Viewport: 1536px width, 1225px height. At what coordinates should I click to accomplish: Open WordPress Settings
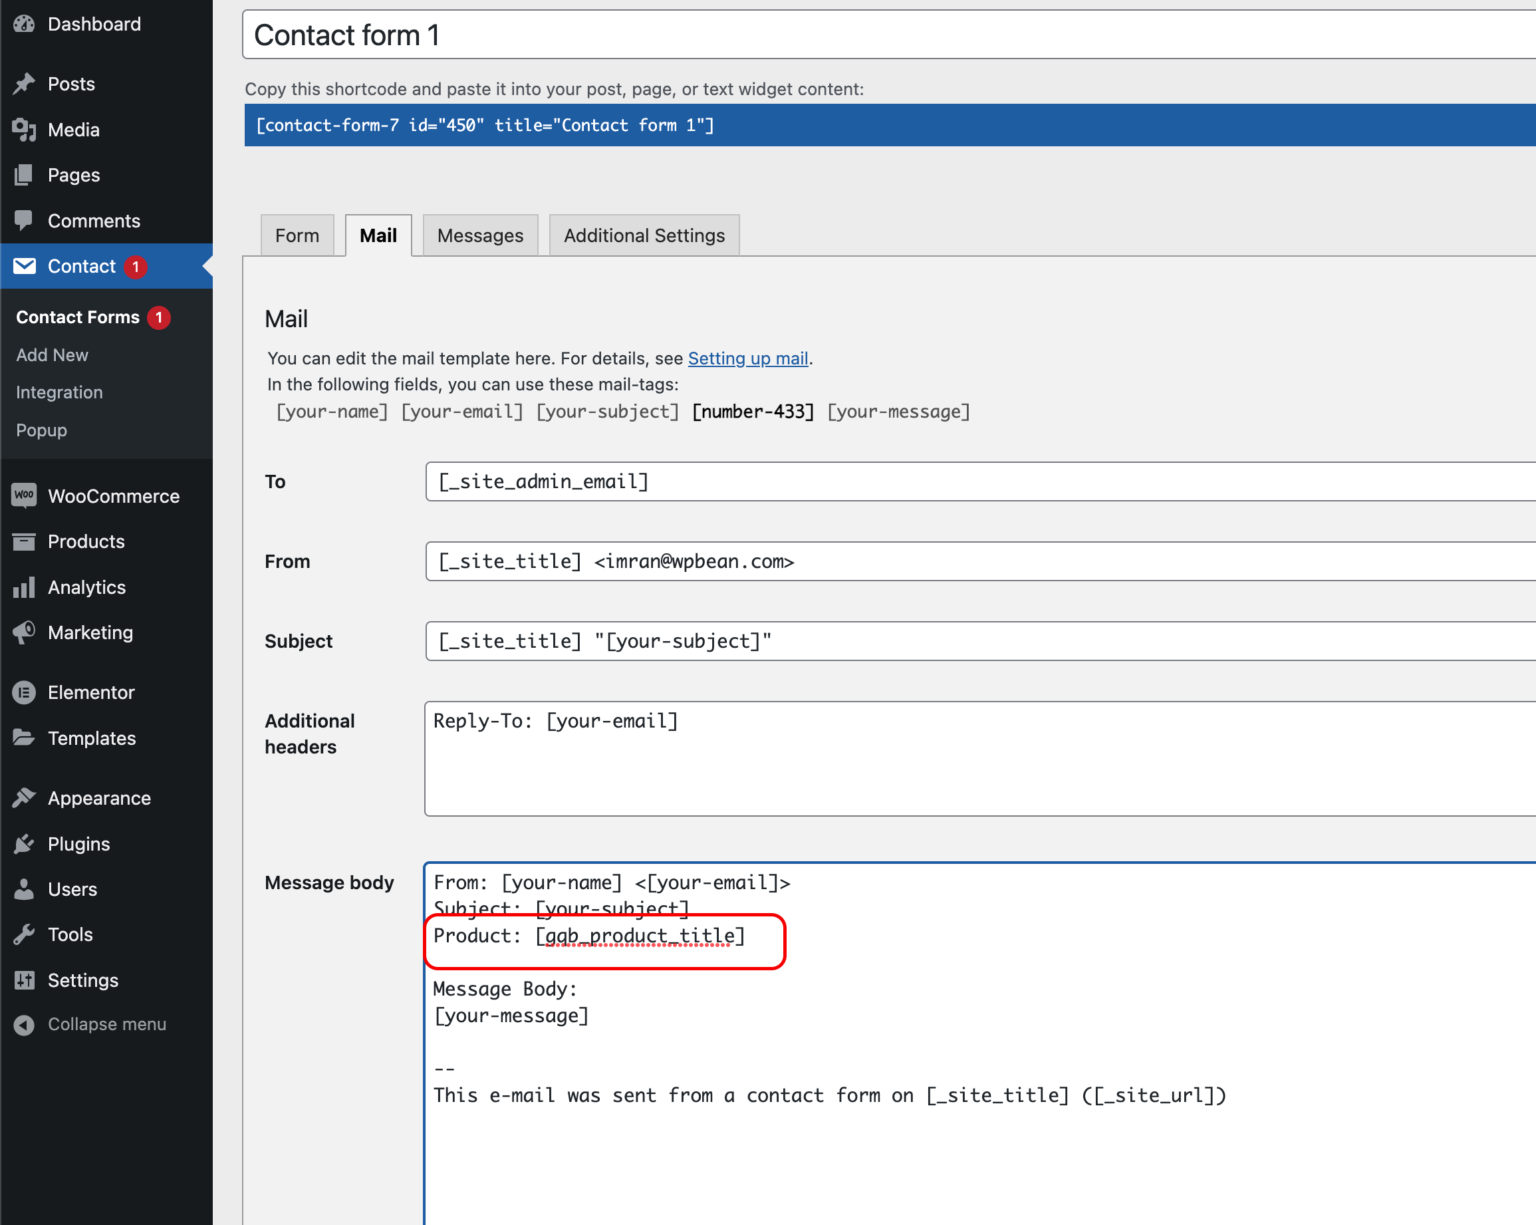83,980
